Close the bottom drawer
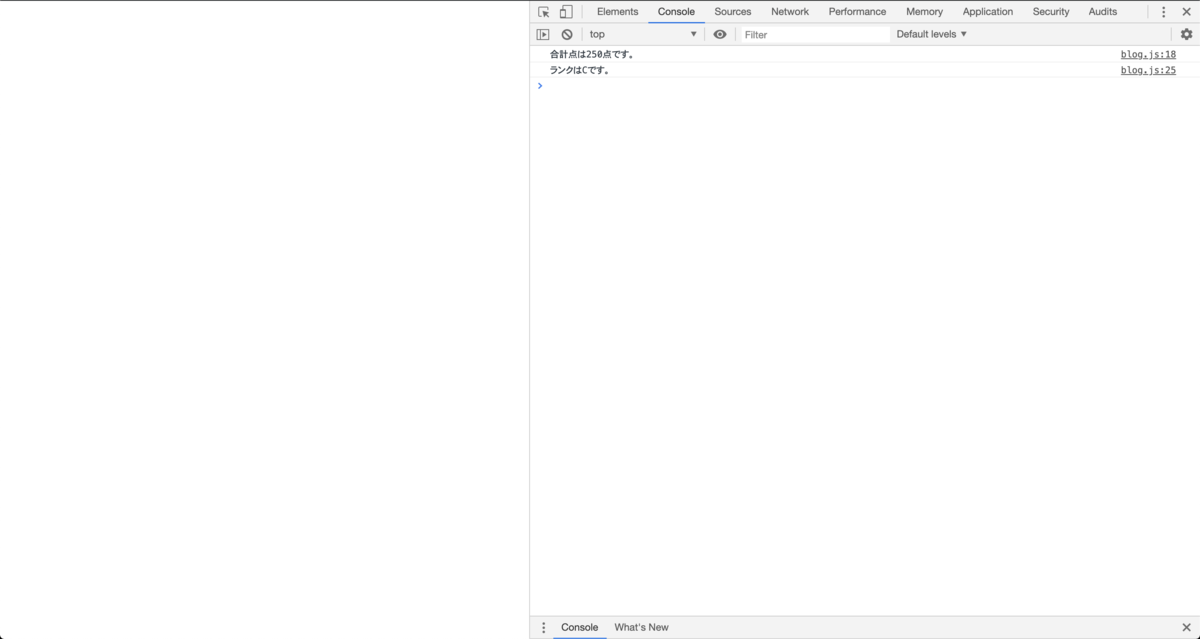The image size is (1200, 639). pyautogui.click(x=1186, y=628)
